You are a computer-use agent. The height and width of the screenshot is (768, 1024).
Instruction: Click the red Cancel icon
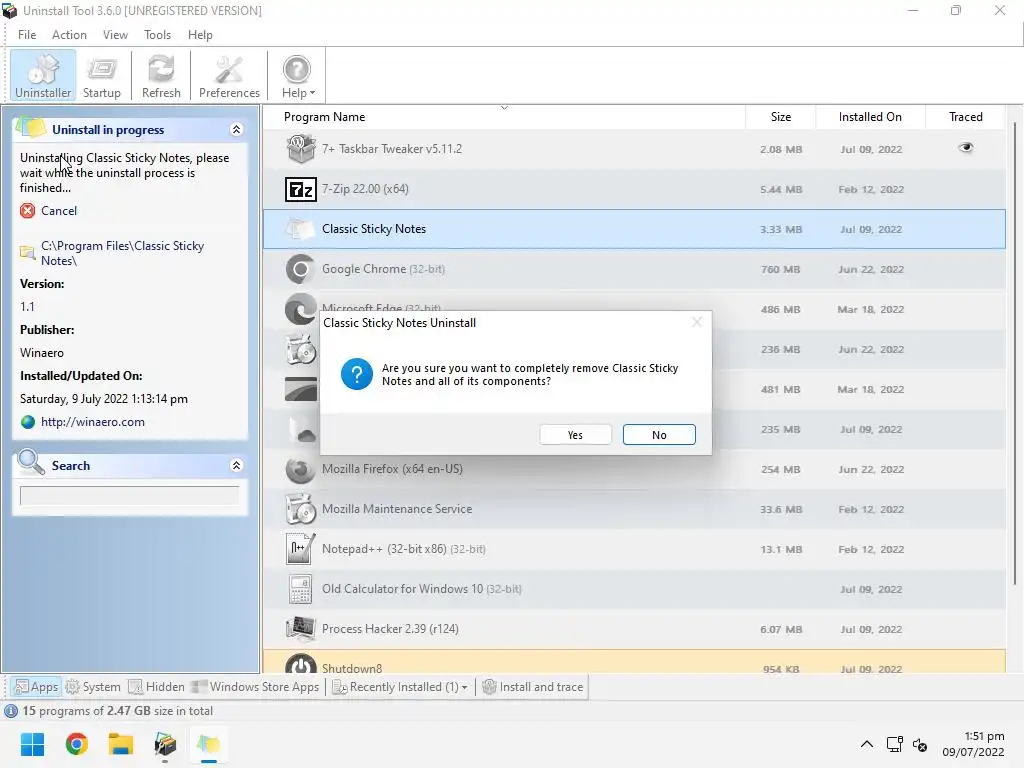point(27,210)
